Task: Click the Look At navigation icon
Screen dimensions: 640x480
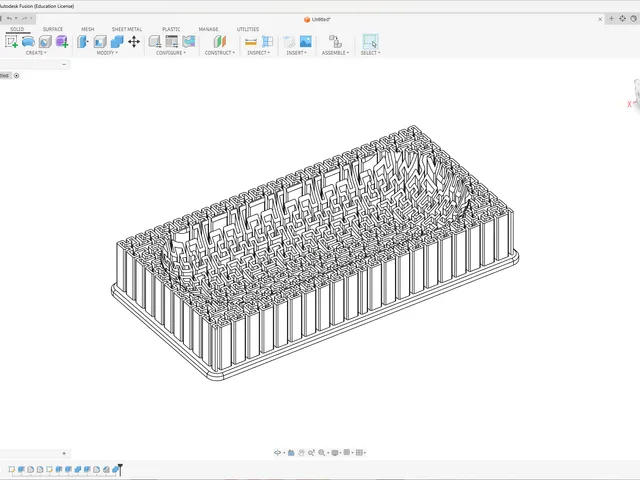Action: [291, 453]
